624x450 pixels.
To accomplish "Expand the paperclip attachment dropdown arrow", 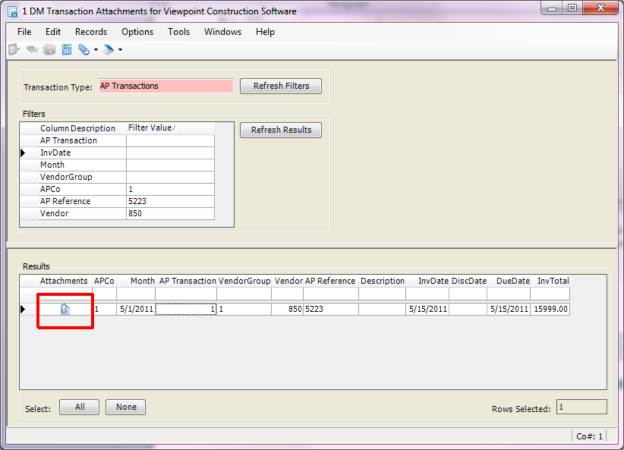I will (96, 50).
